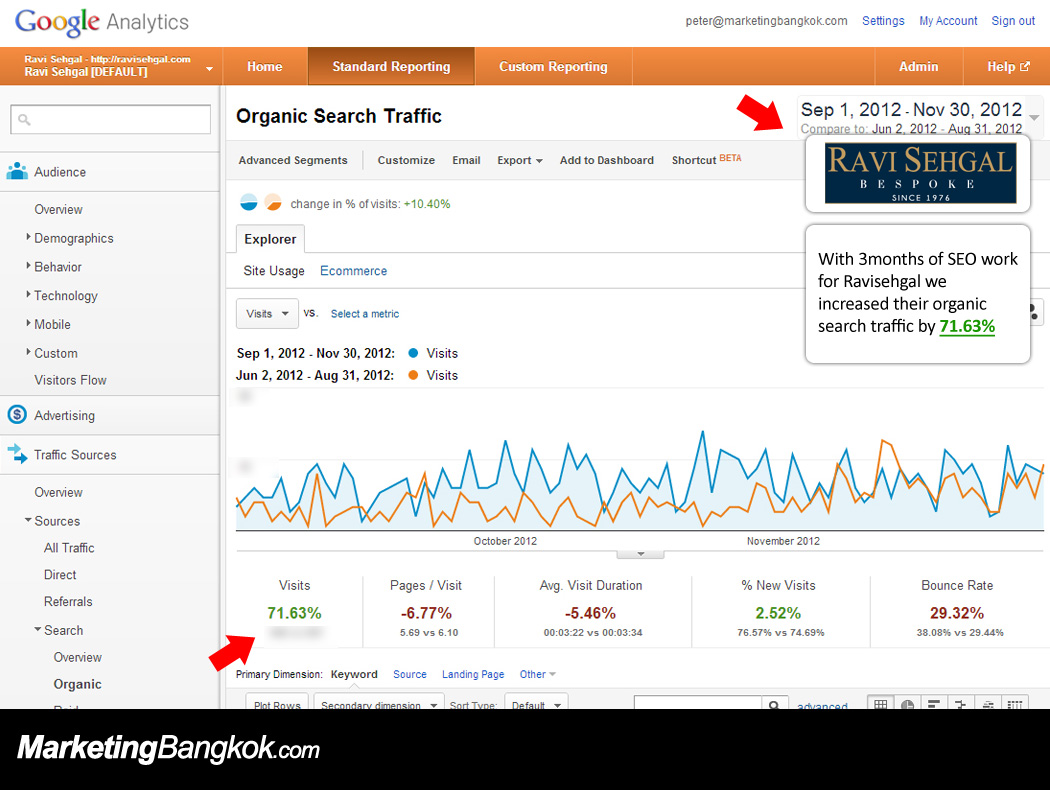Click the Google Analytics logo

(102, 22)
